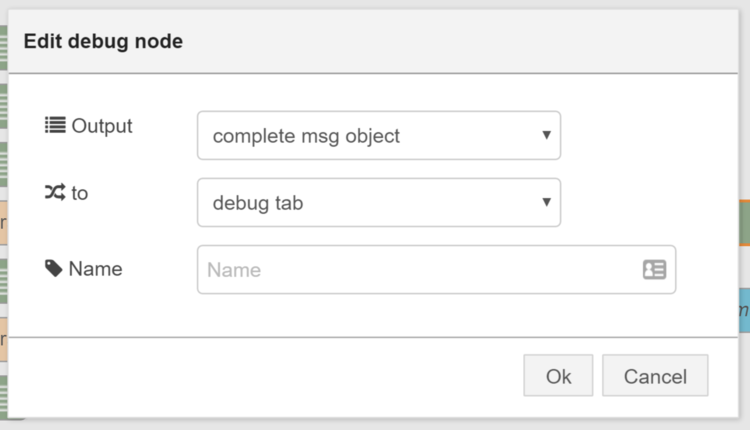The image size is (750, 430).
Task: Click the list icon beside Output
Action: [55, 125]
